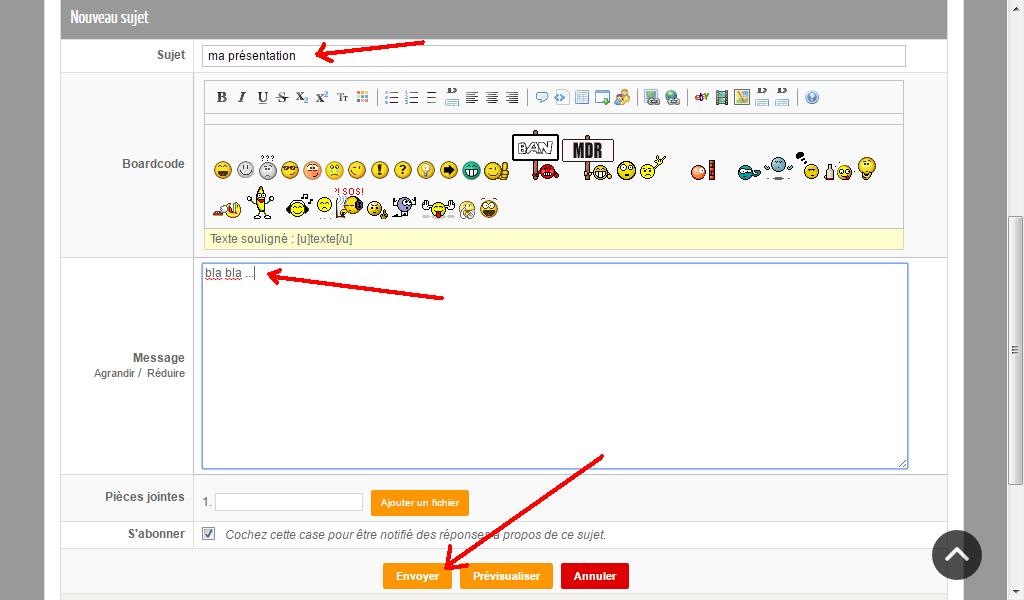Open the font size tool
The image size is (1024, 600).
(x=342, y=97)
